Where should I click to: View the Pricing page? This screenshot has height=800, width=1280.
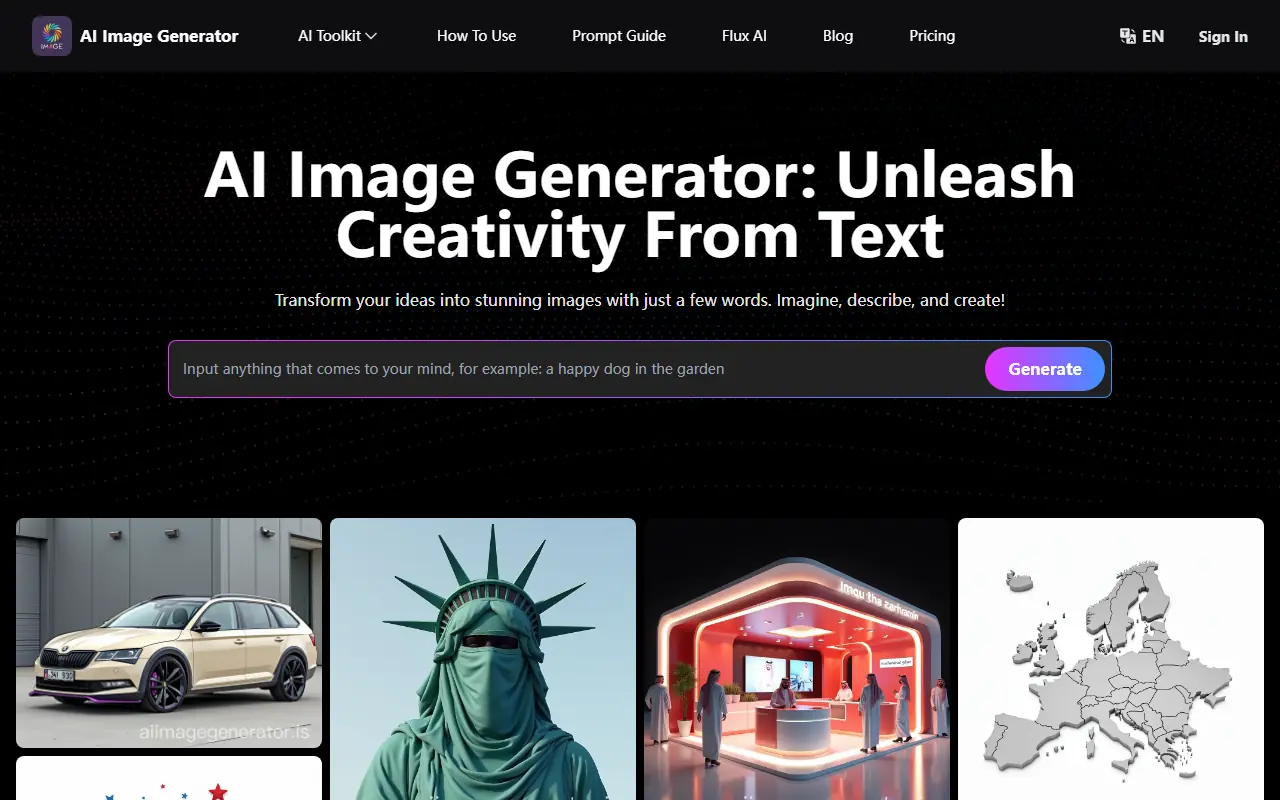tap(931, 35)
